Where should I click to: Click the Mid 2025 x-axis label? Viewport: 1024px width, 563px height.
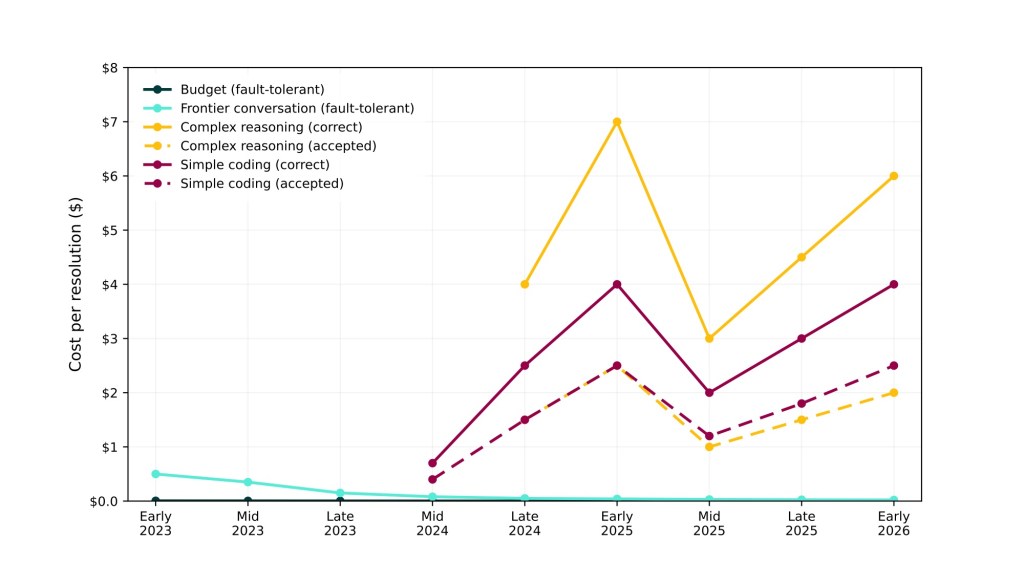[709, 523]
